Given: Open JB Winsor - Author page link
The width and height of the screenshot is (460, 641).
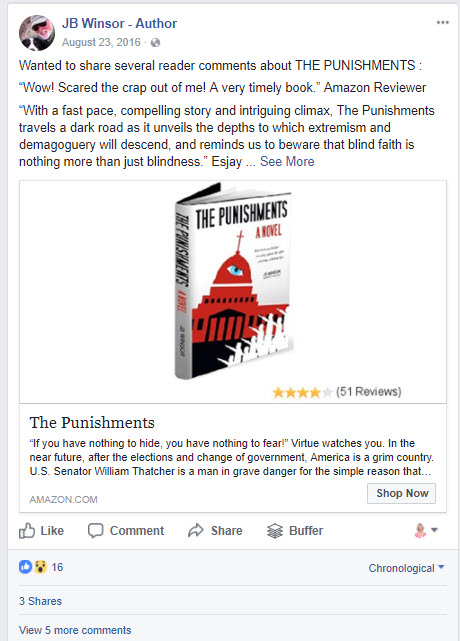Looking at the screenshot, I should [119, 23].
